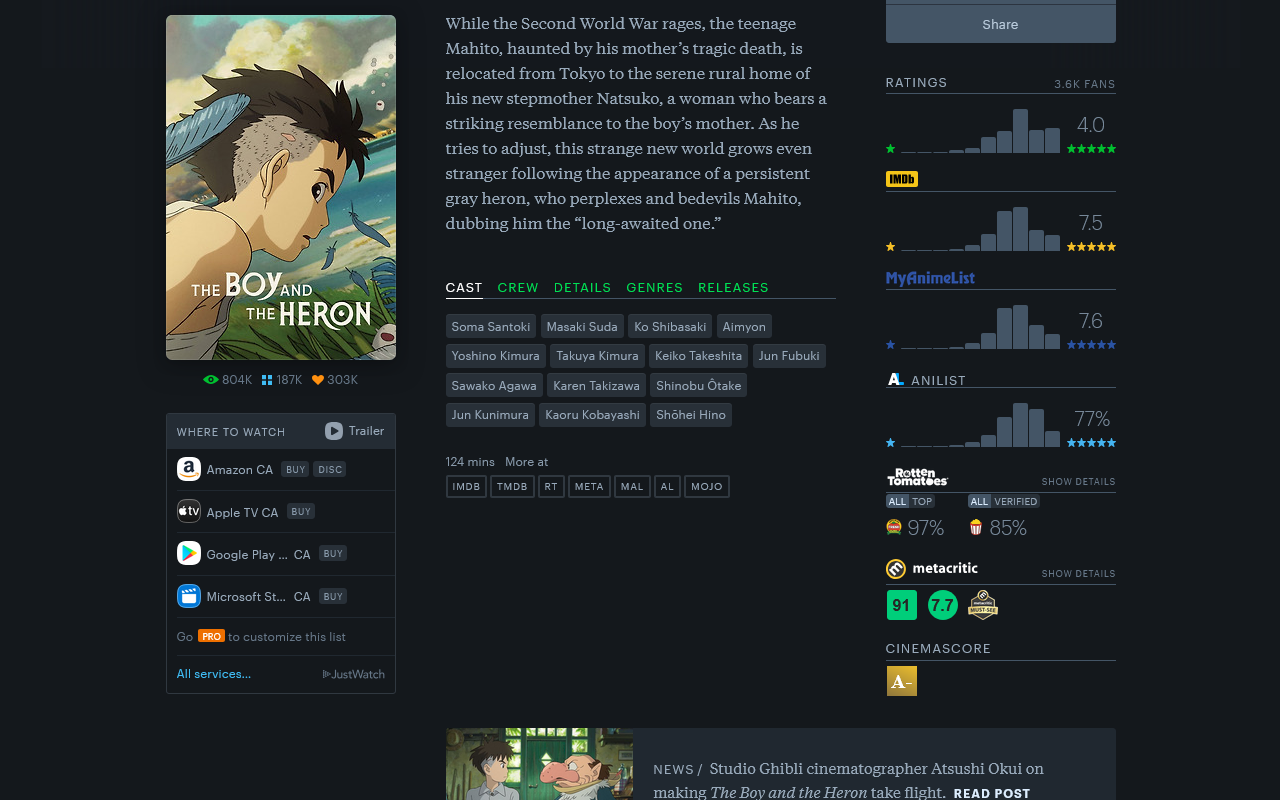Click the Amazon CA service icon

pyautogui.click(x=188, y=468)
